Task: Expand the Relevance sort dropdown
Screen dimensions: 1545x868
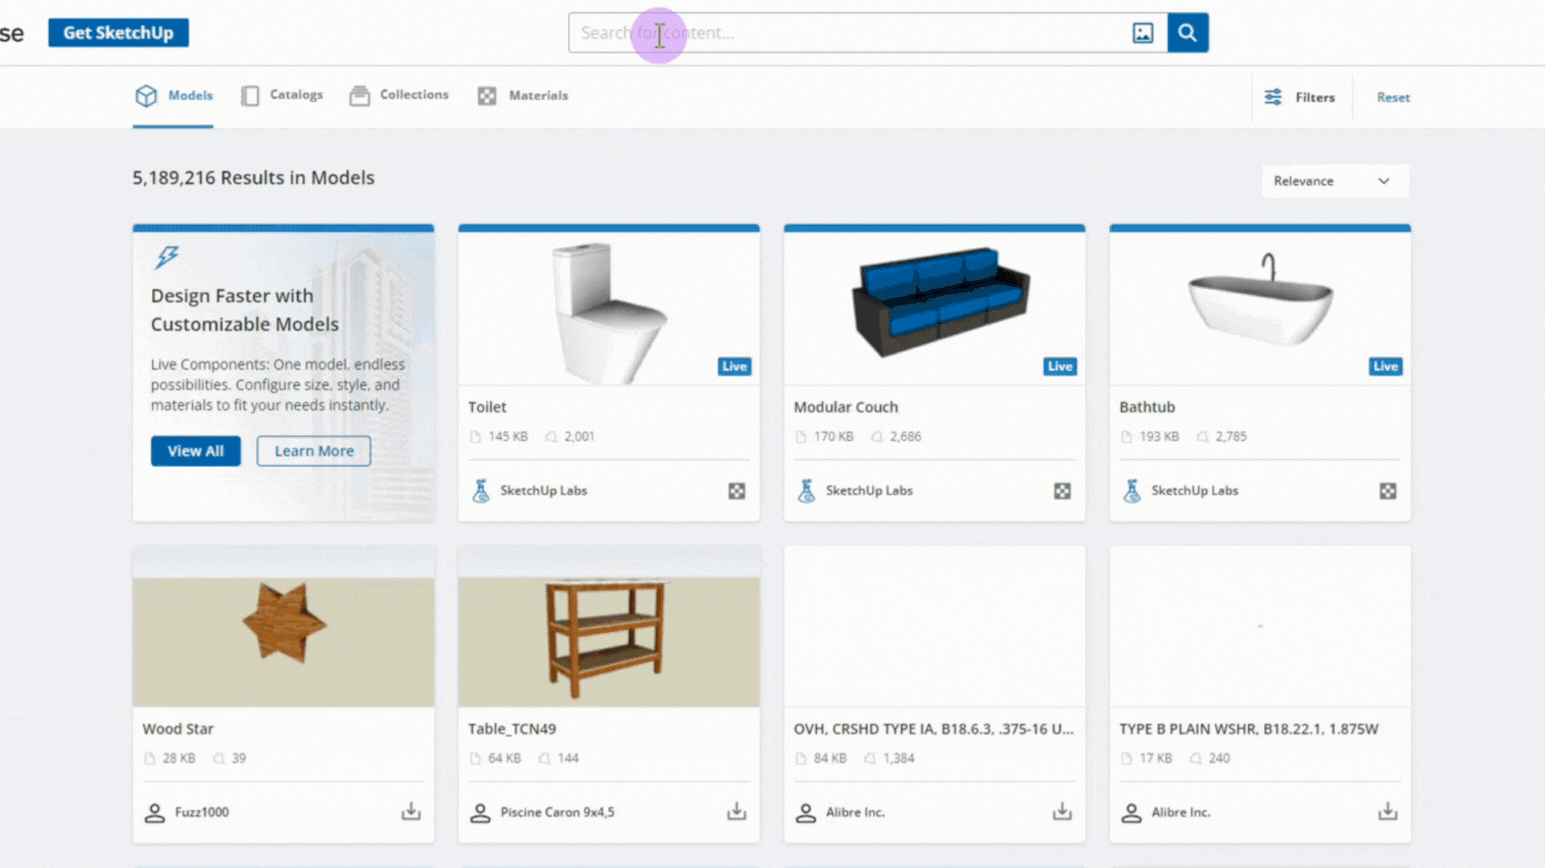Action: [1334, 181]
